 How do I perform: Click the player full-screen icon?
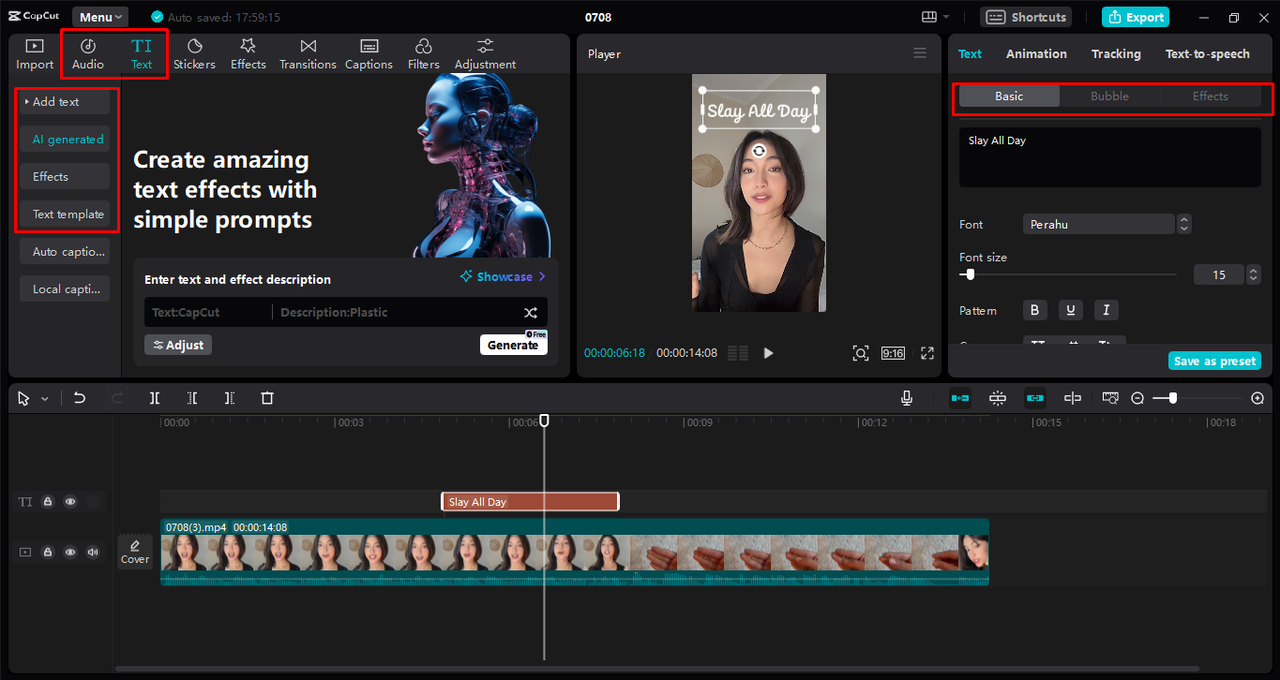point(927,353)
